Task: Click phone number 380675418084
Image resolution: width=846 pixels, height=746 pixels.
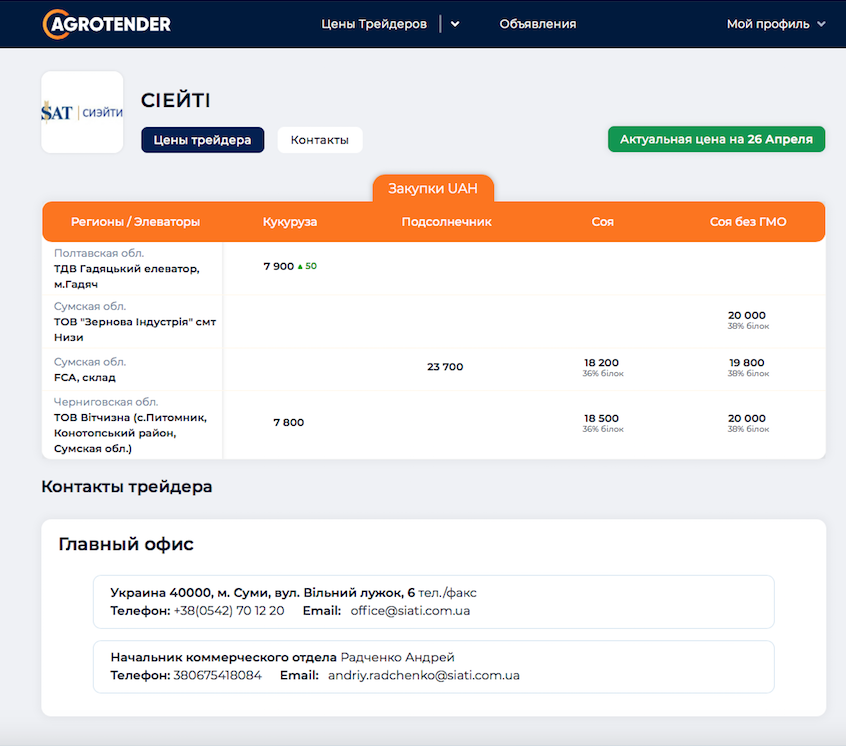Action: click(x=218, y=675)
